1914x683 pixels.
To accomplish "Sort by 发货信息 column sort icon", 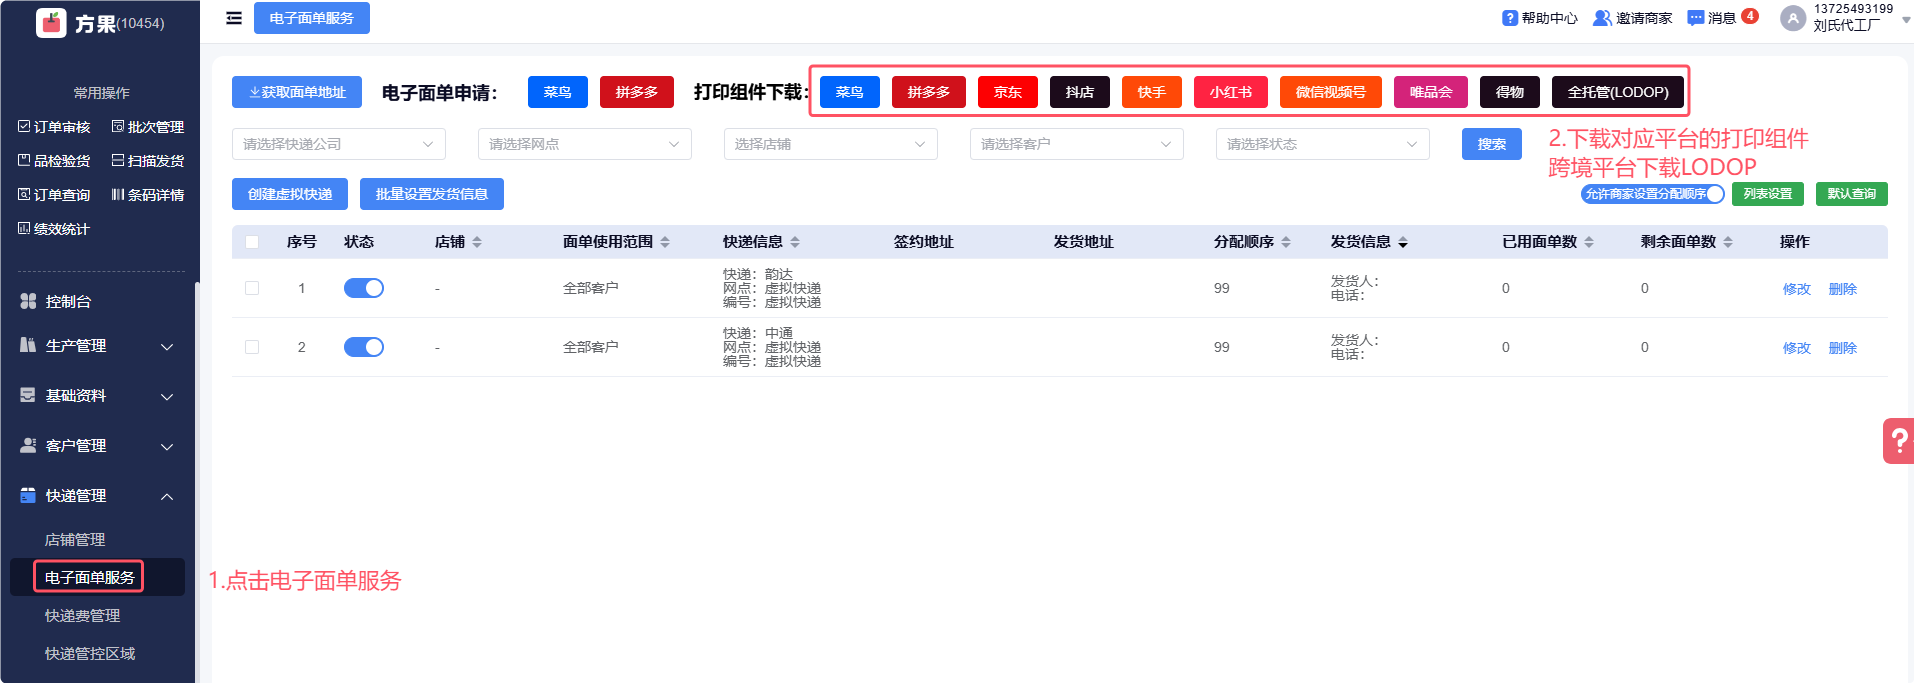I will tap(1403, 242).
